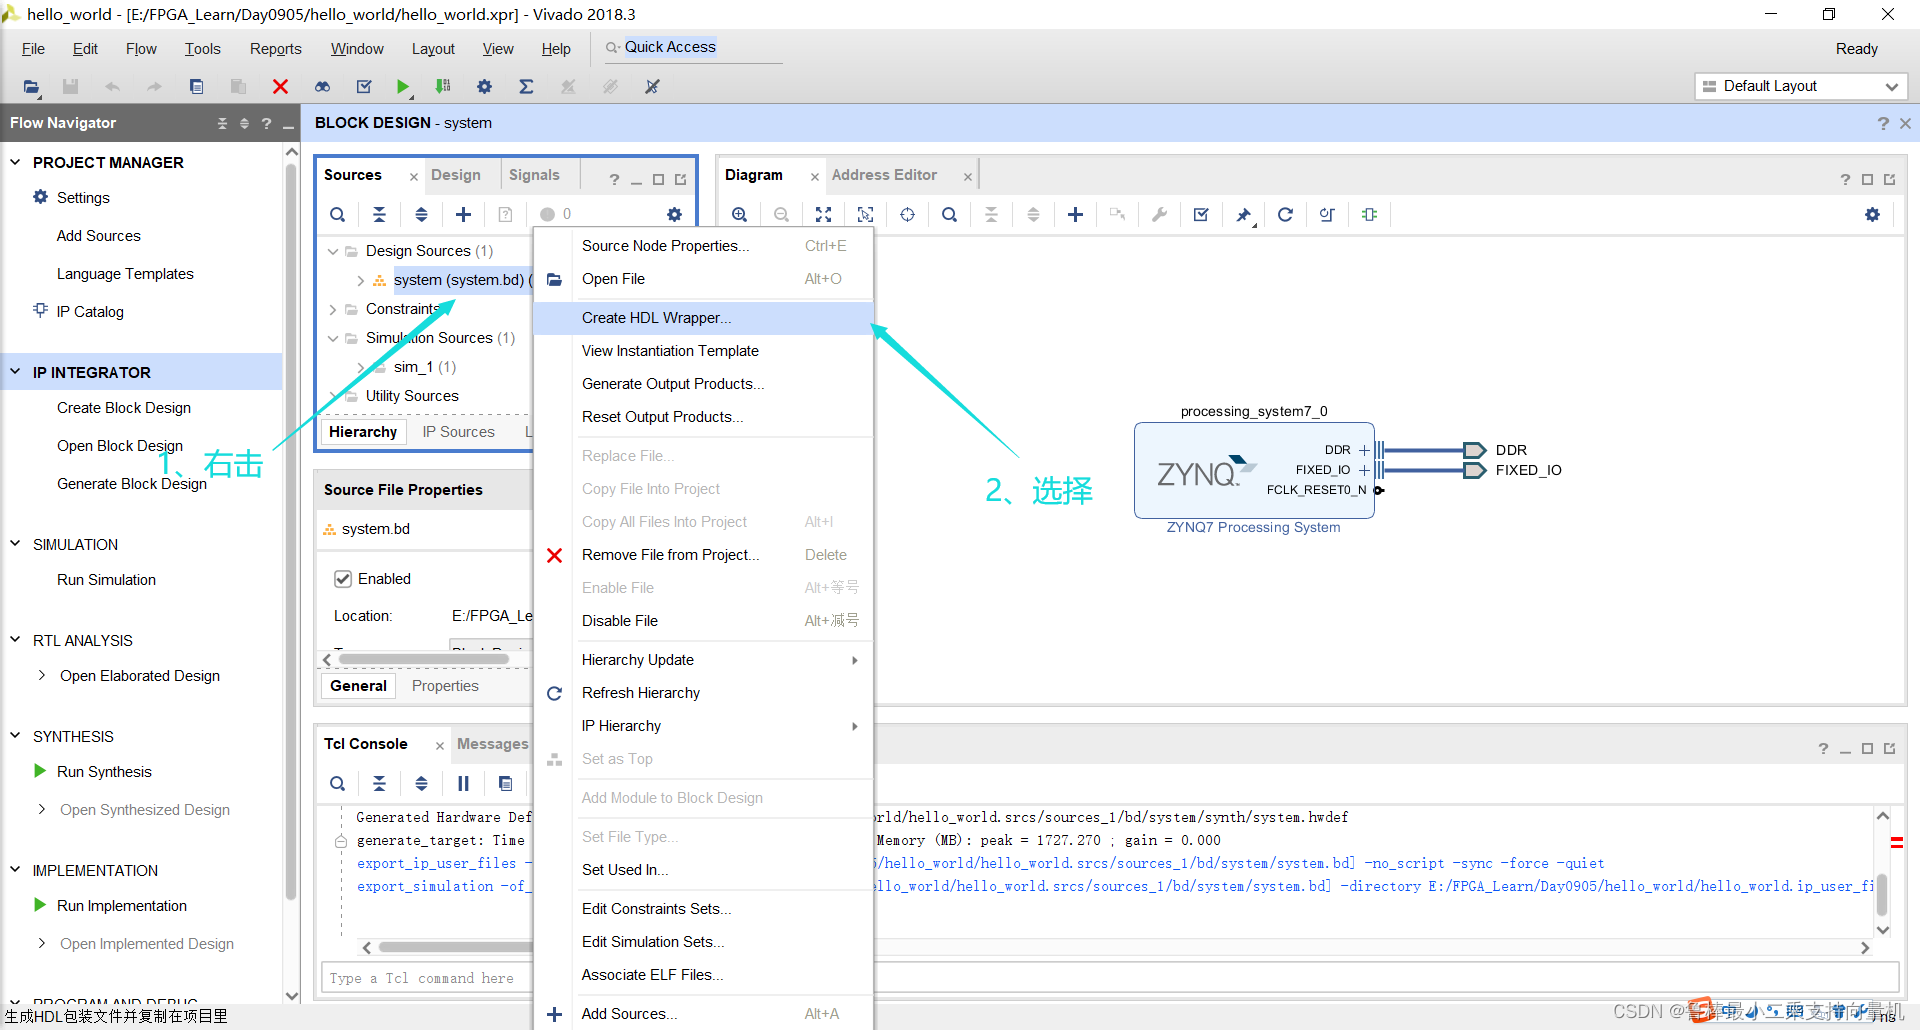This screenshot has height=1030, width=1920.
Task: Collapse the SIMULATION section
Action: 15,544
